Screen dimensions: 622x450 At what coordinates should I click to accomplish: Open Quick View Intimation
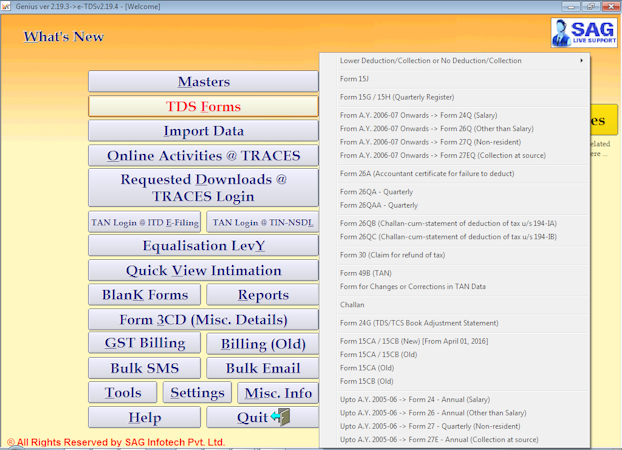[203, 271]
